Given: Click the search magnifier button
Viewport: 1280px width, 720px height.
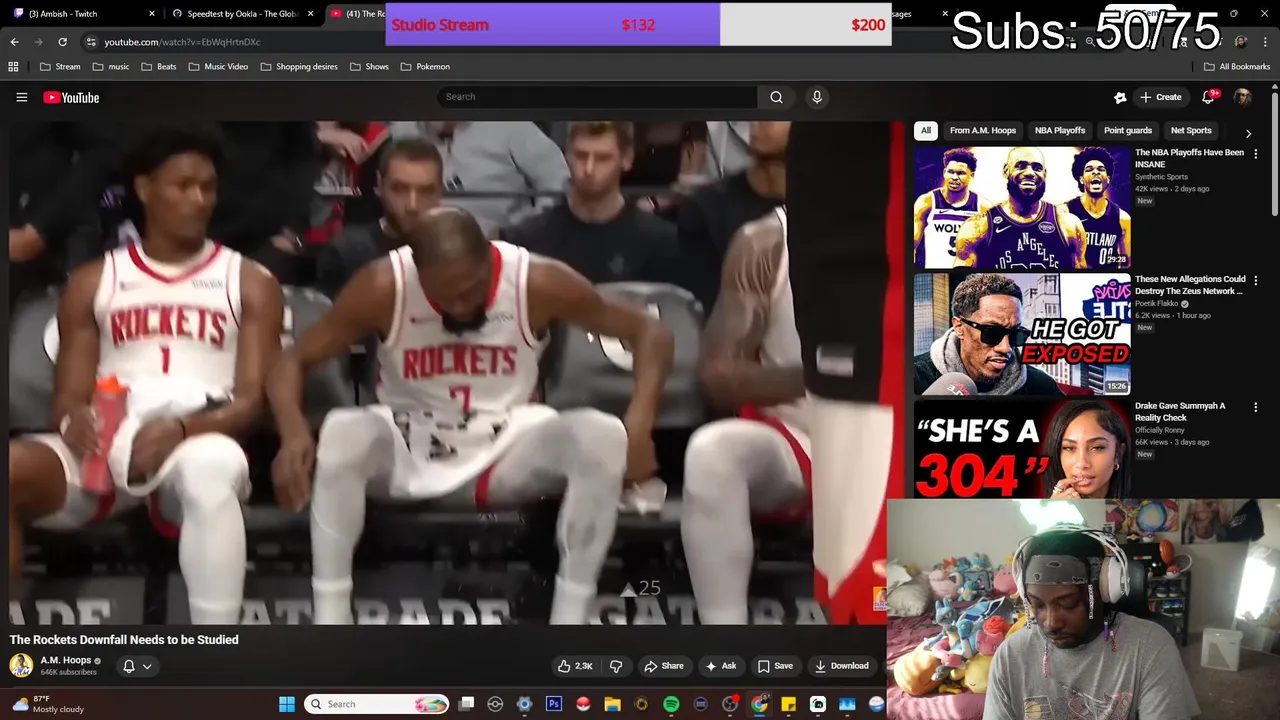Looking at the screenshot, I should 776,97.
